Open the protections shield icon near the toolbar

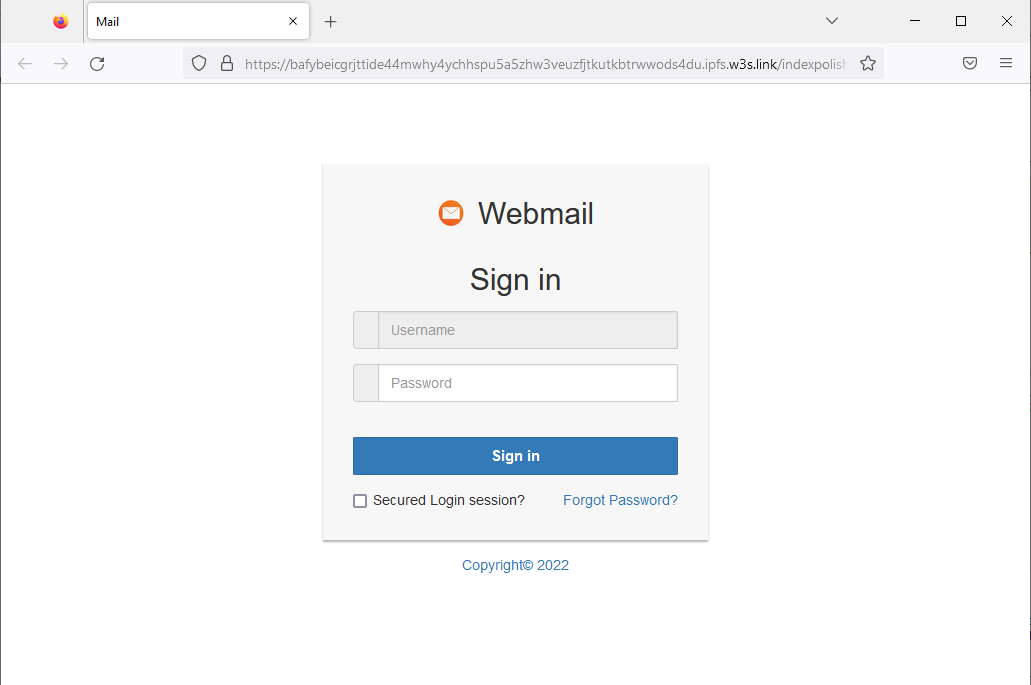[x=969, y=62]
